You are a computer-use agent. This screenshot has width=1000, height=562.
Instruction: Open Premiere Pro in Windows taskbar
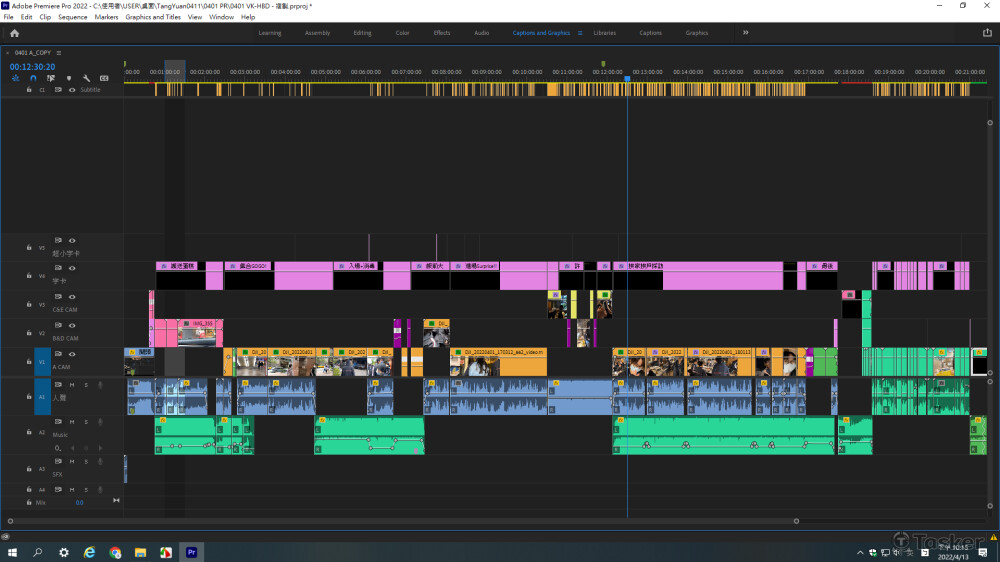192,551
